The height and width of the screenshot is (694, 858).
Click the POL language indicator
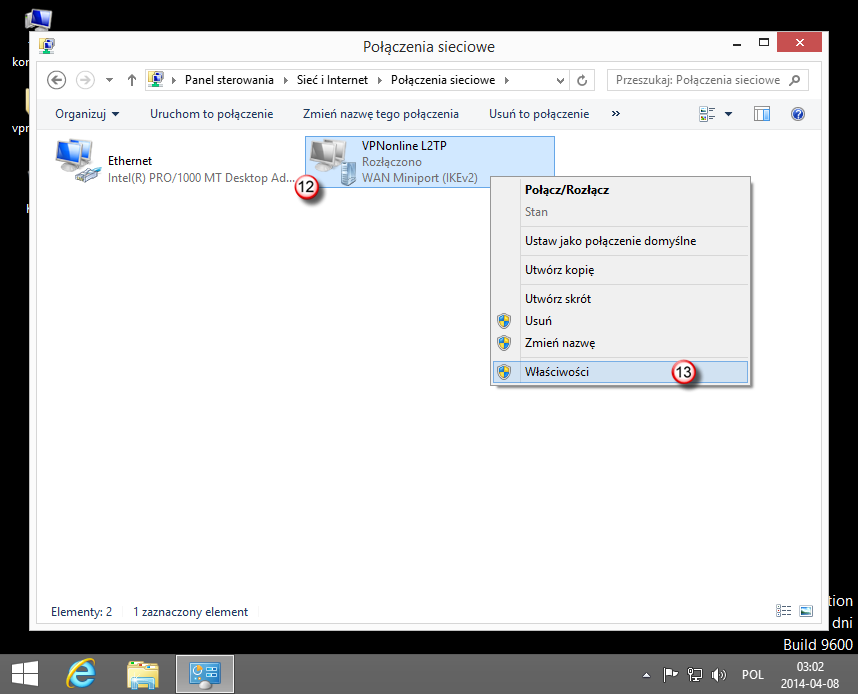752,675
